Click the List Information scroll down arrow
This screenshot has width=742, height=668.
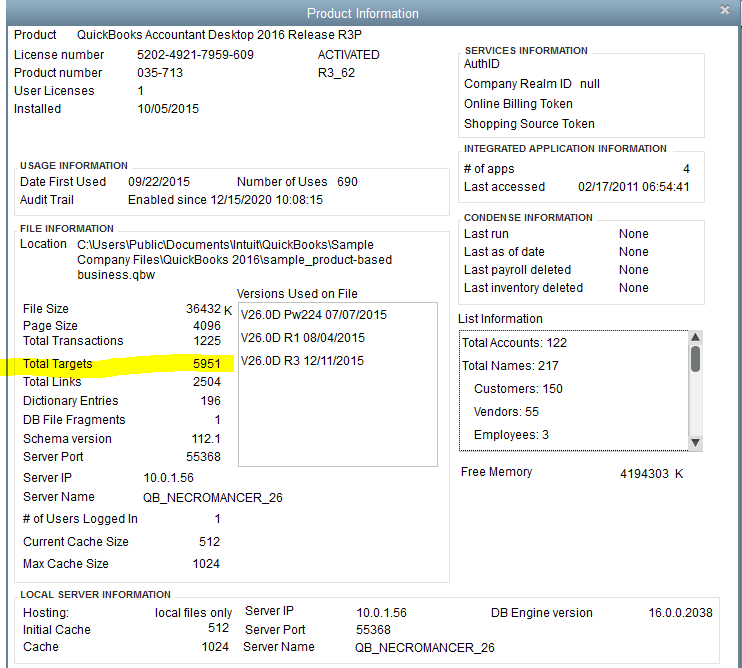click(695, 443)
